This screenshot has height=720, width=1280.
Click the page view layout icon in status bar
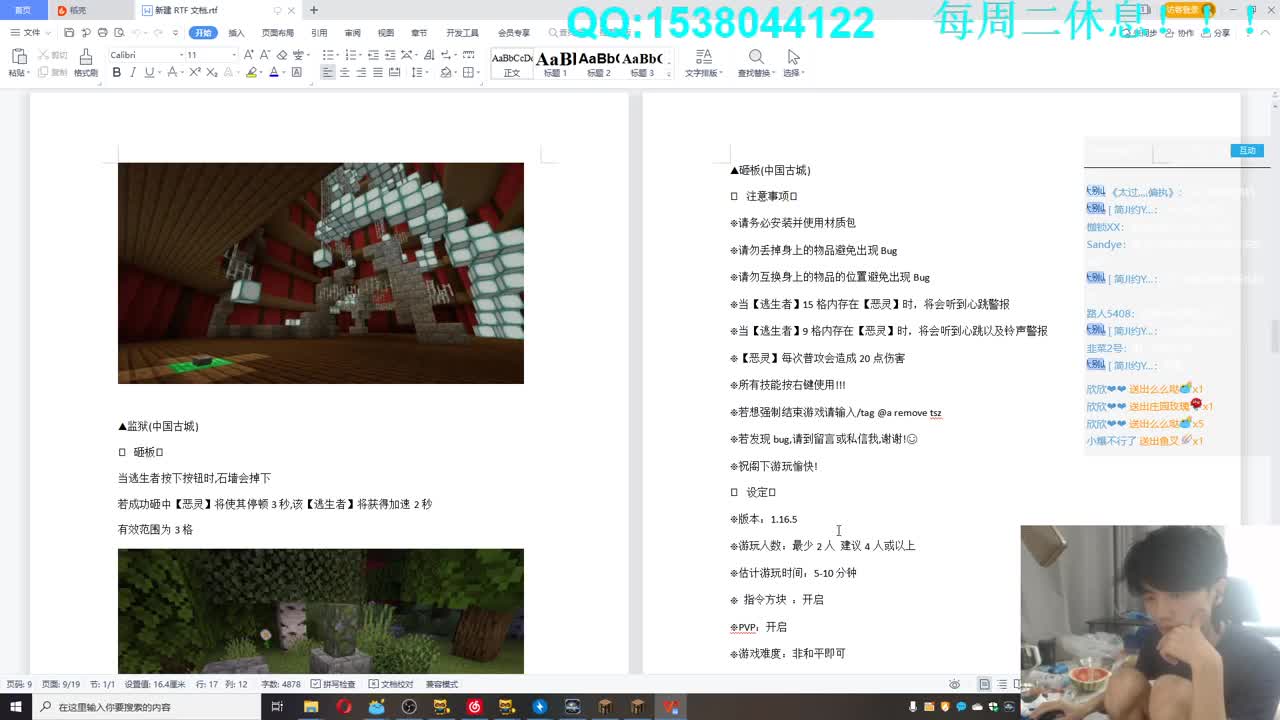point(984,684)
